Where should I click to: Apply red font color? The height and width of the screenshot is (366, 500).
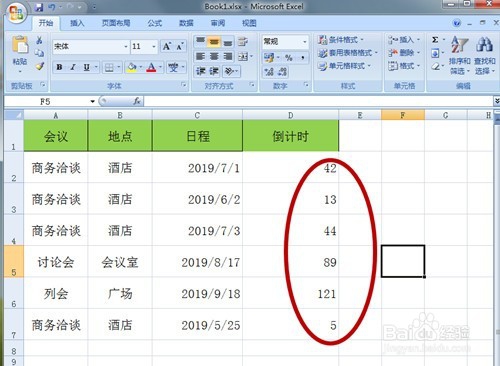(x=151, y=68)
